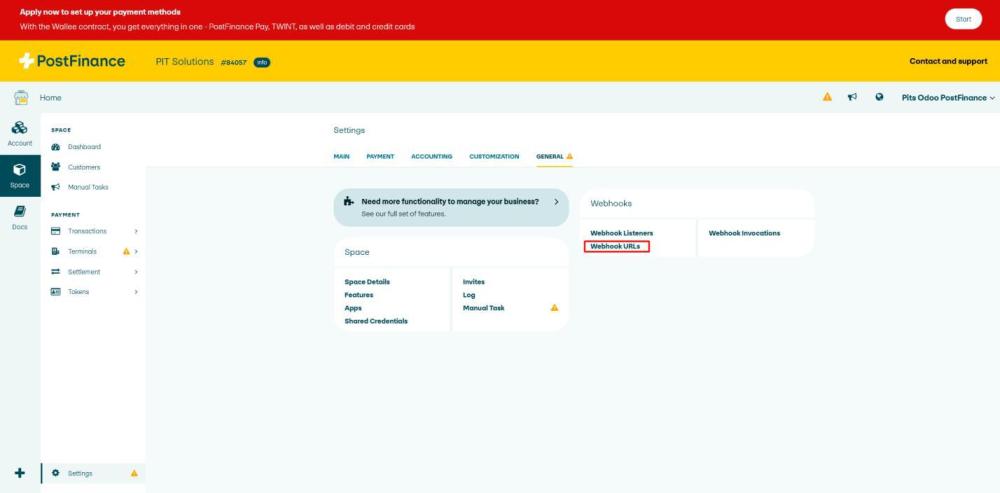Click 'See our full set of features' text

(x=404, y=214)
